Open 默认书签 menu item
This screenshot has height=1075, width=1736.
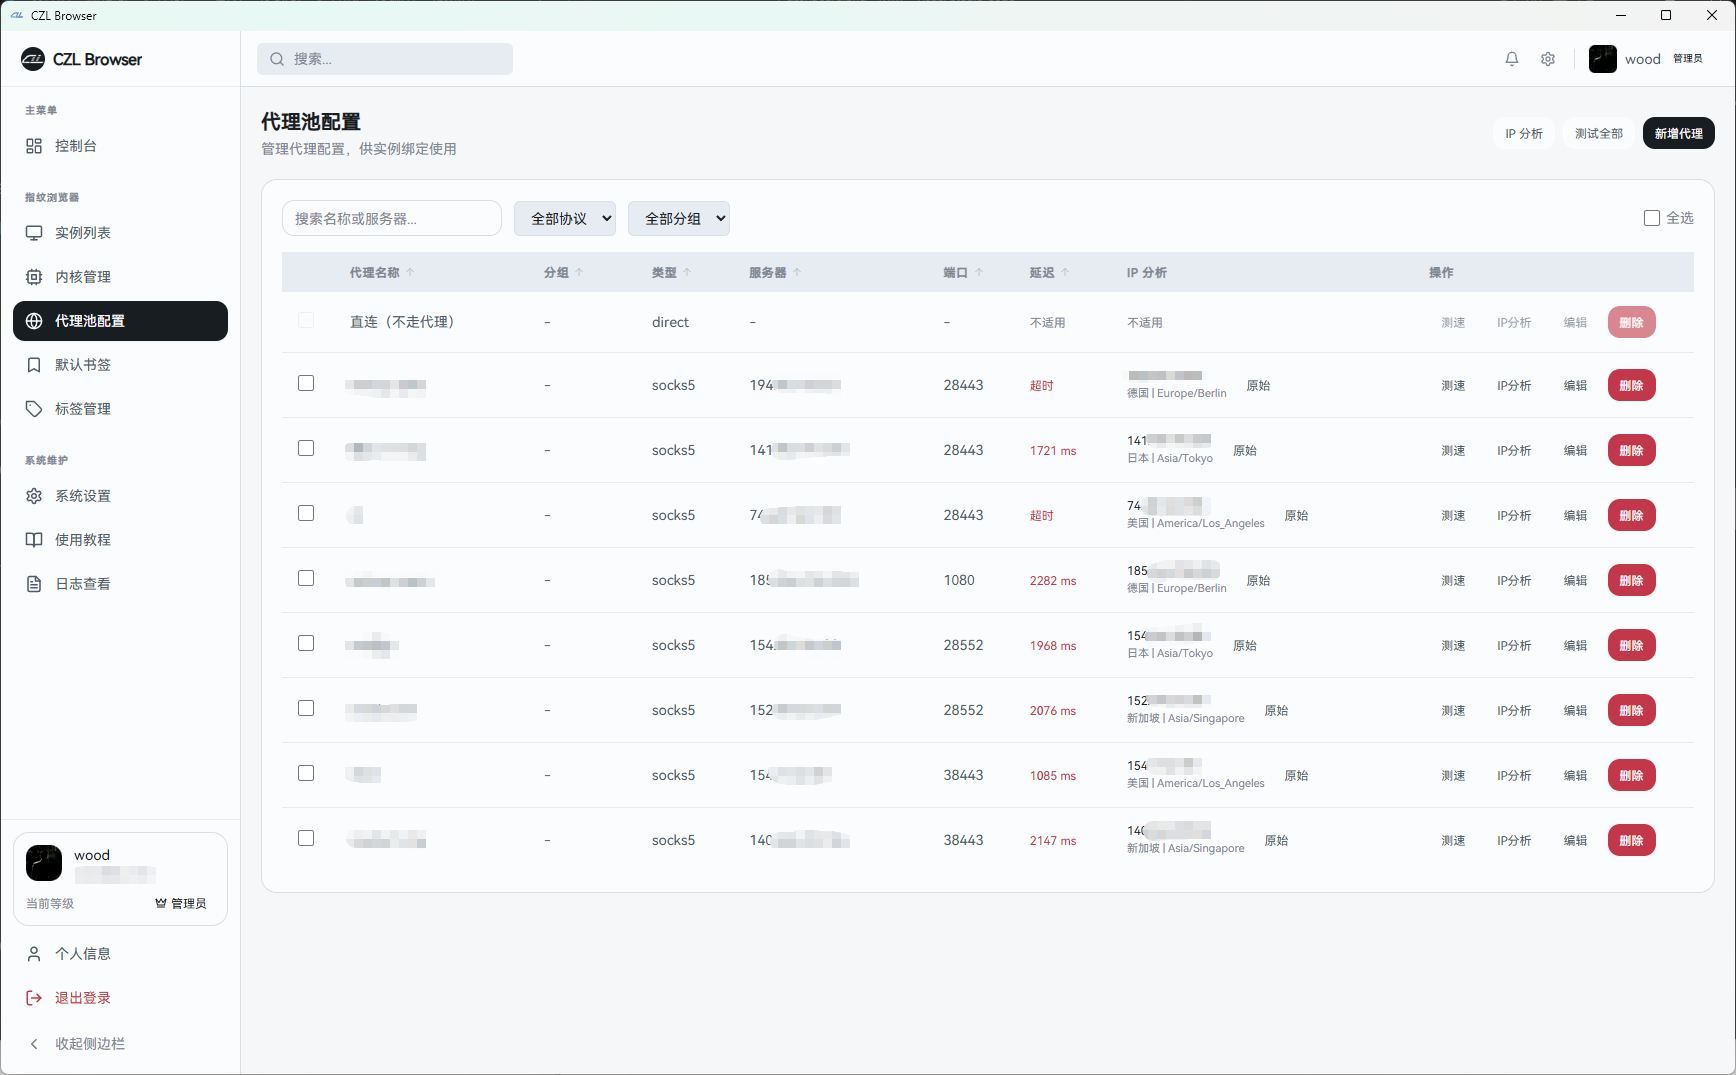click(x=120, y=365)
